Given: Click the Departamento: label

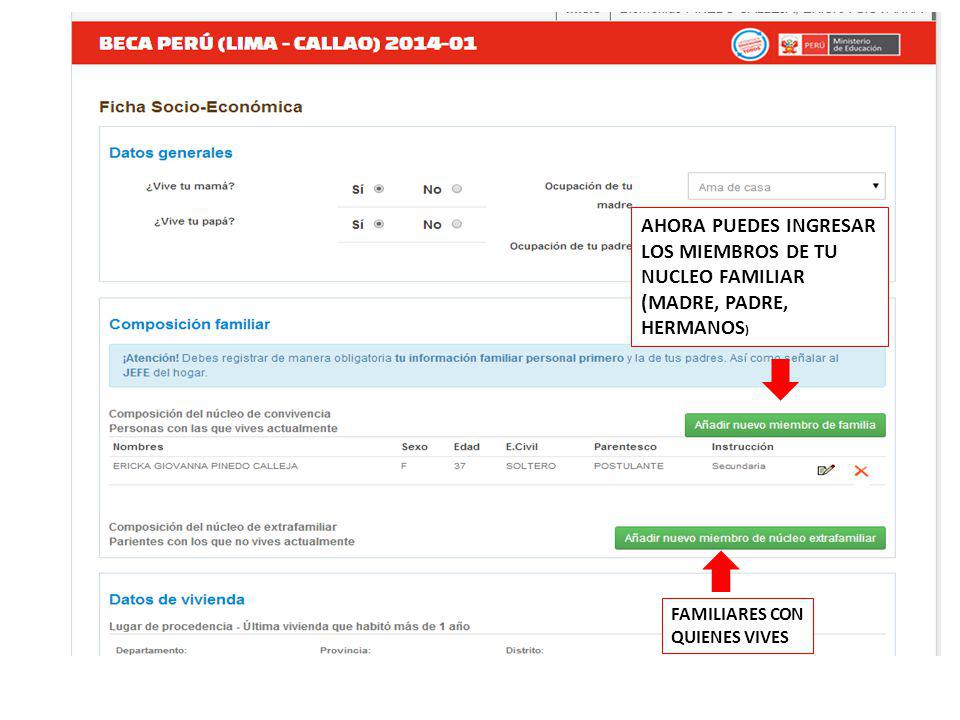Looking at the screenshot, I should (x=151, y=650).
